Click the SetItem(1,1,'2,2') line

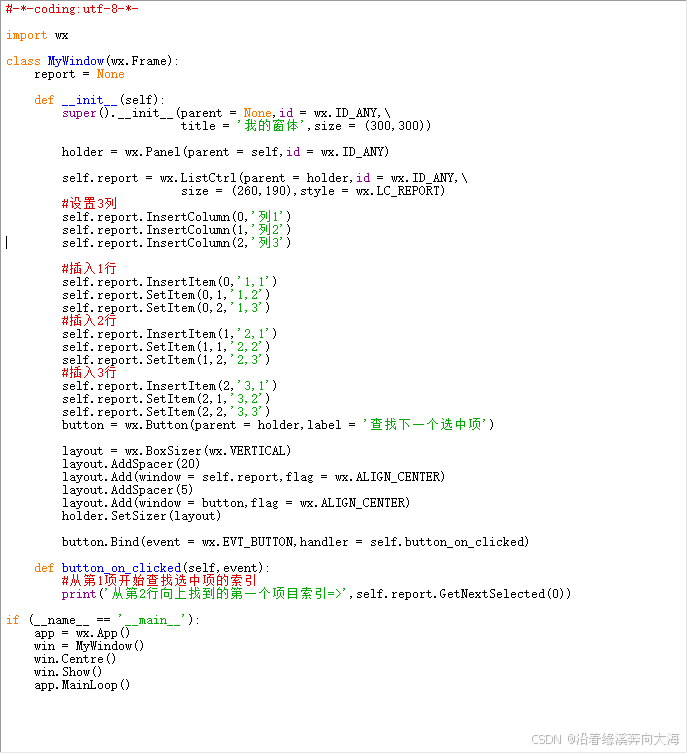[166, 346]
